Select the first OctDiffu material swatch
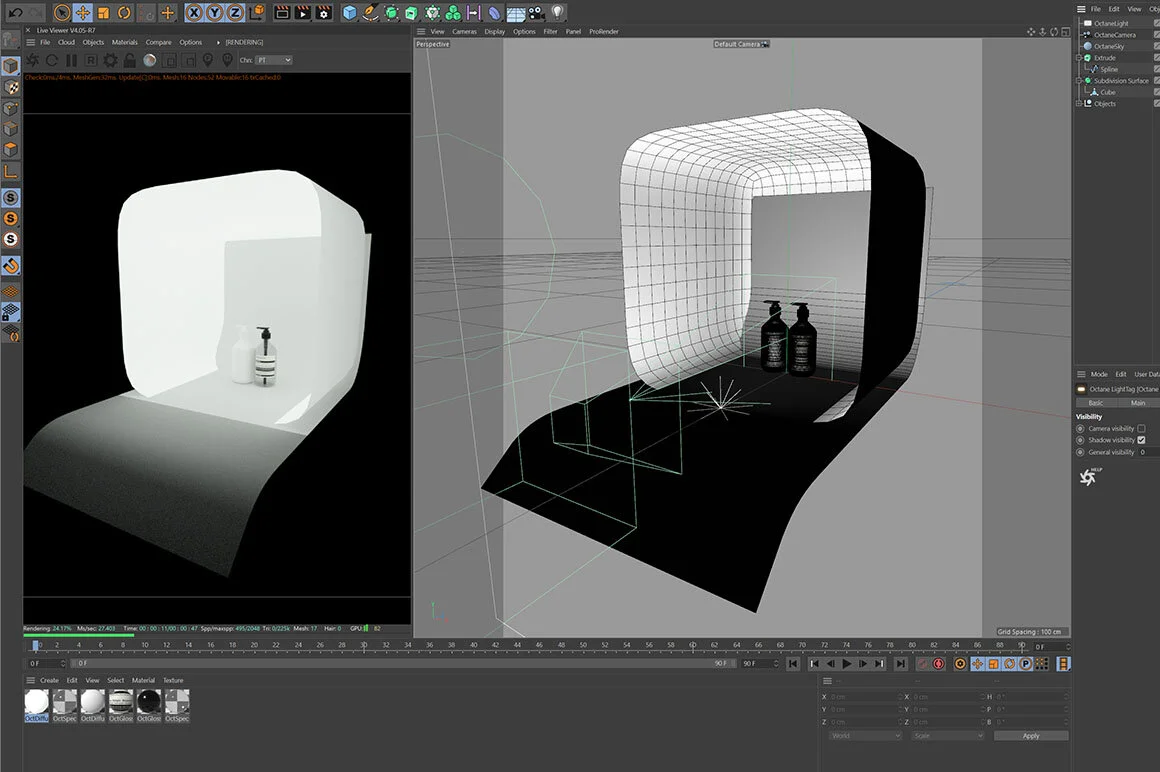This screenshot has width=1160, height=772. (x=36, y=703)
